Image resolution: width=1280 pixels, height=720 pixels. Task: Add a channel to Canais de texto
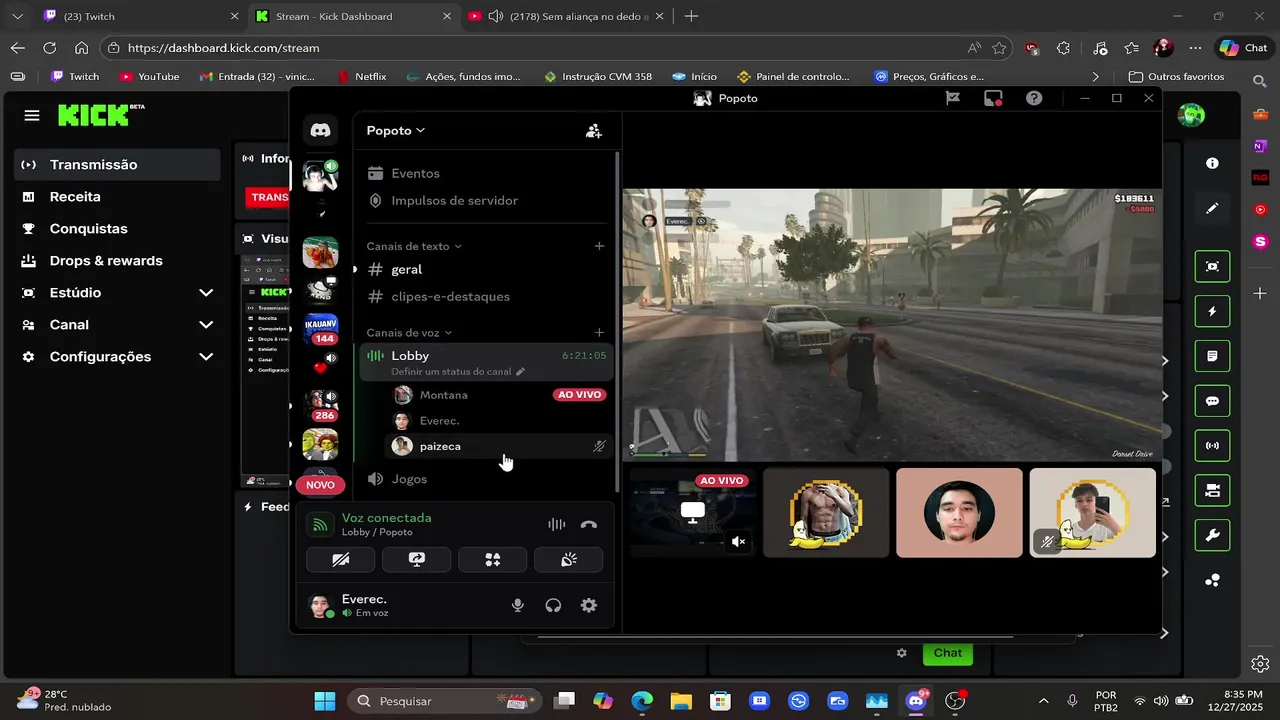click(x=599, y=246)
